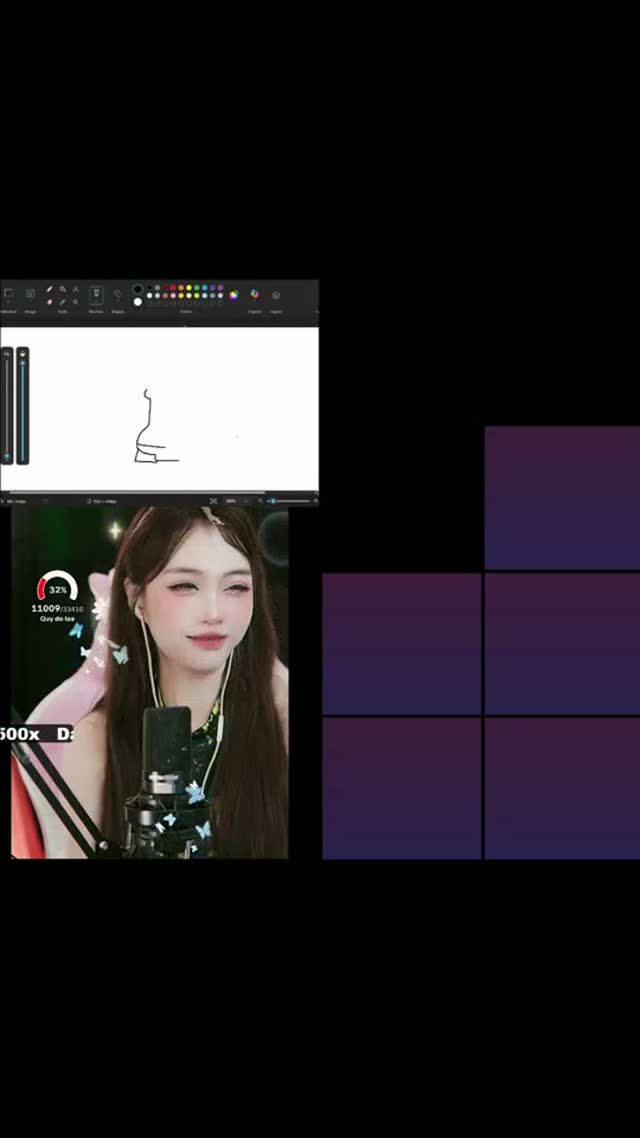640x1138 pixels.
Task: Click the fit-to-window icon in status bar
Action: pyautogui.click(x=213, y=501)
